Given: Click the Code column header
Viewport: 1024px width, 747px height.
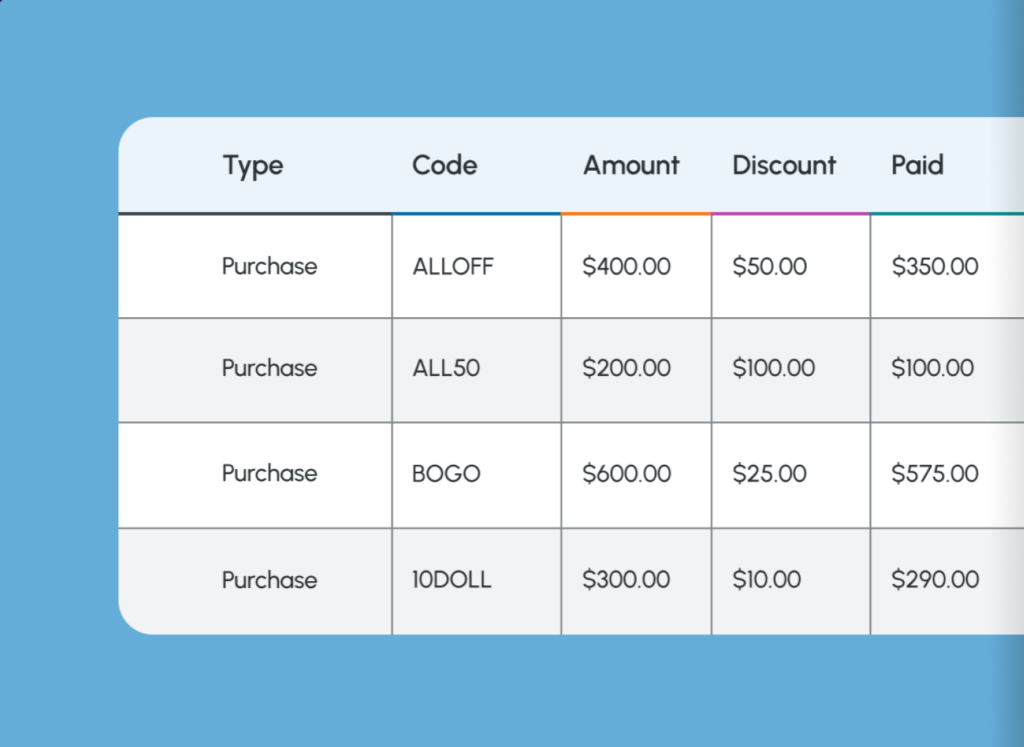Looking at the screenshot, I should click(x=445, y=165).
